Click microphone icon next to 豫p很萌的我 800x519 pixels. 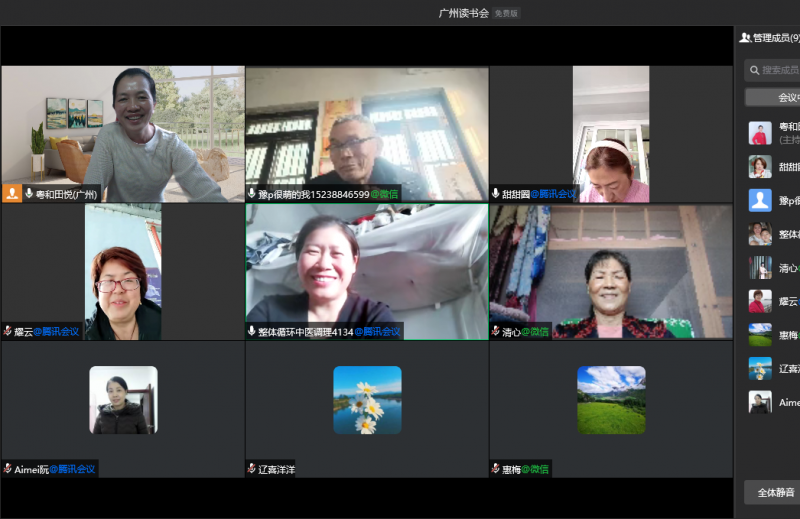252,194
